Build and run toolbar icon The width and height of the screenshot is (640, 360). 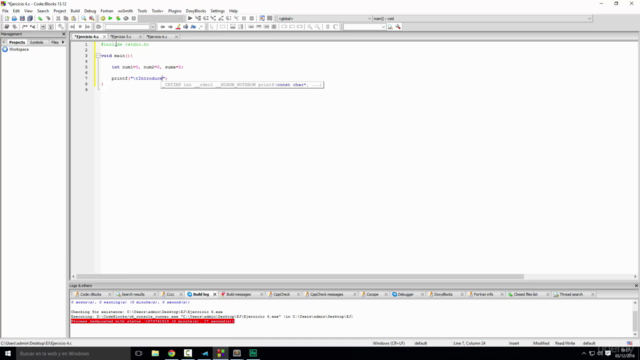point(118,18)
